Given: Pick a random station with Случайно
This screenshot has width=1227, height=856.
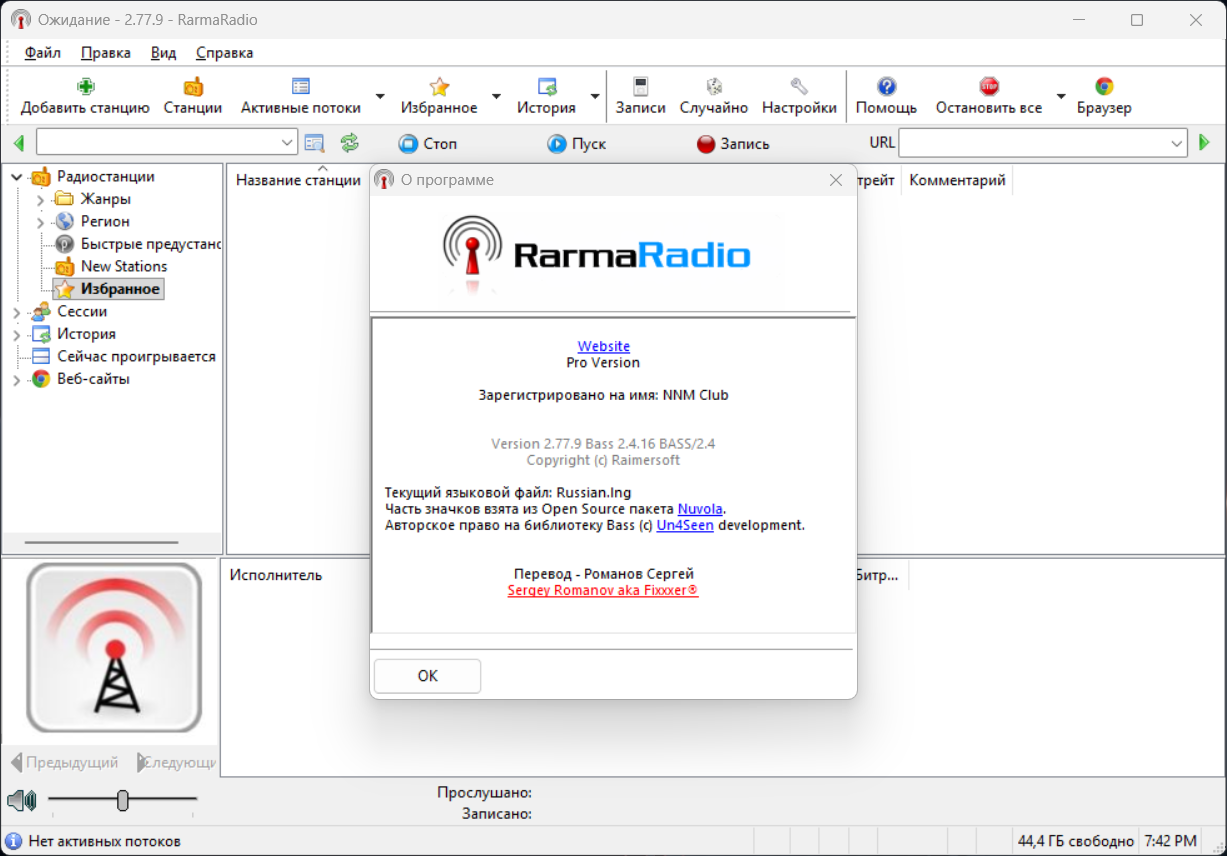Looking at the screenshot, I should pyautogui.click(x=714, y=97).
